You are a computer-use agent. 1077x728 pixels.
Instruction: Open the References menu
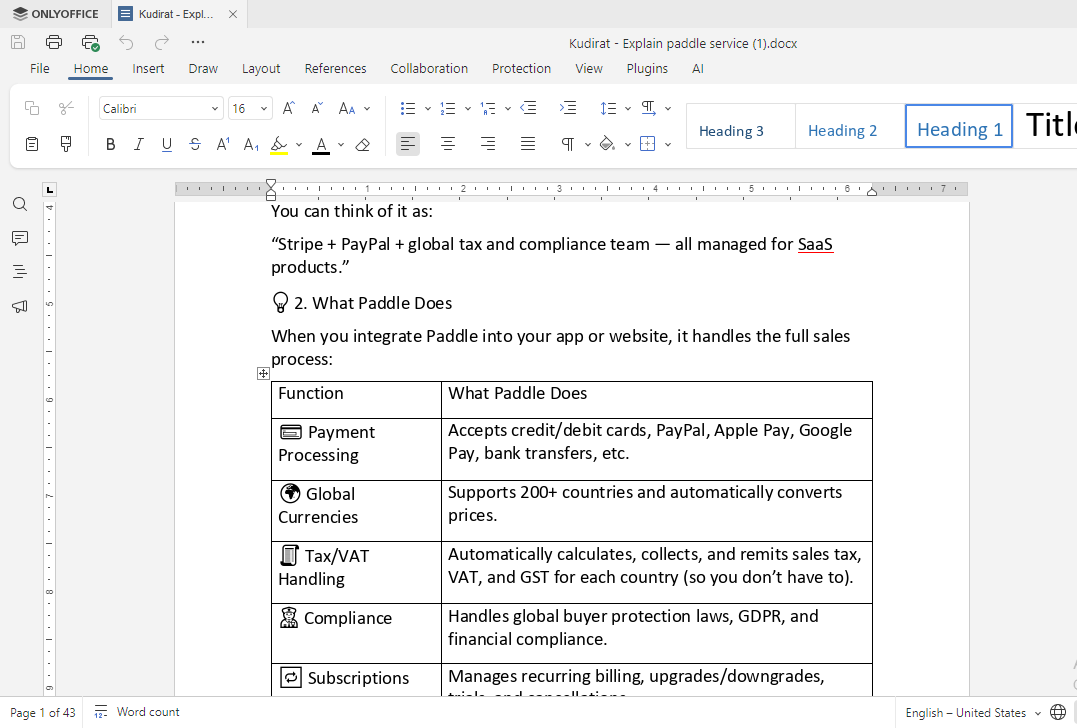(x=335, y=68)
